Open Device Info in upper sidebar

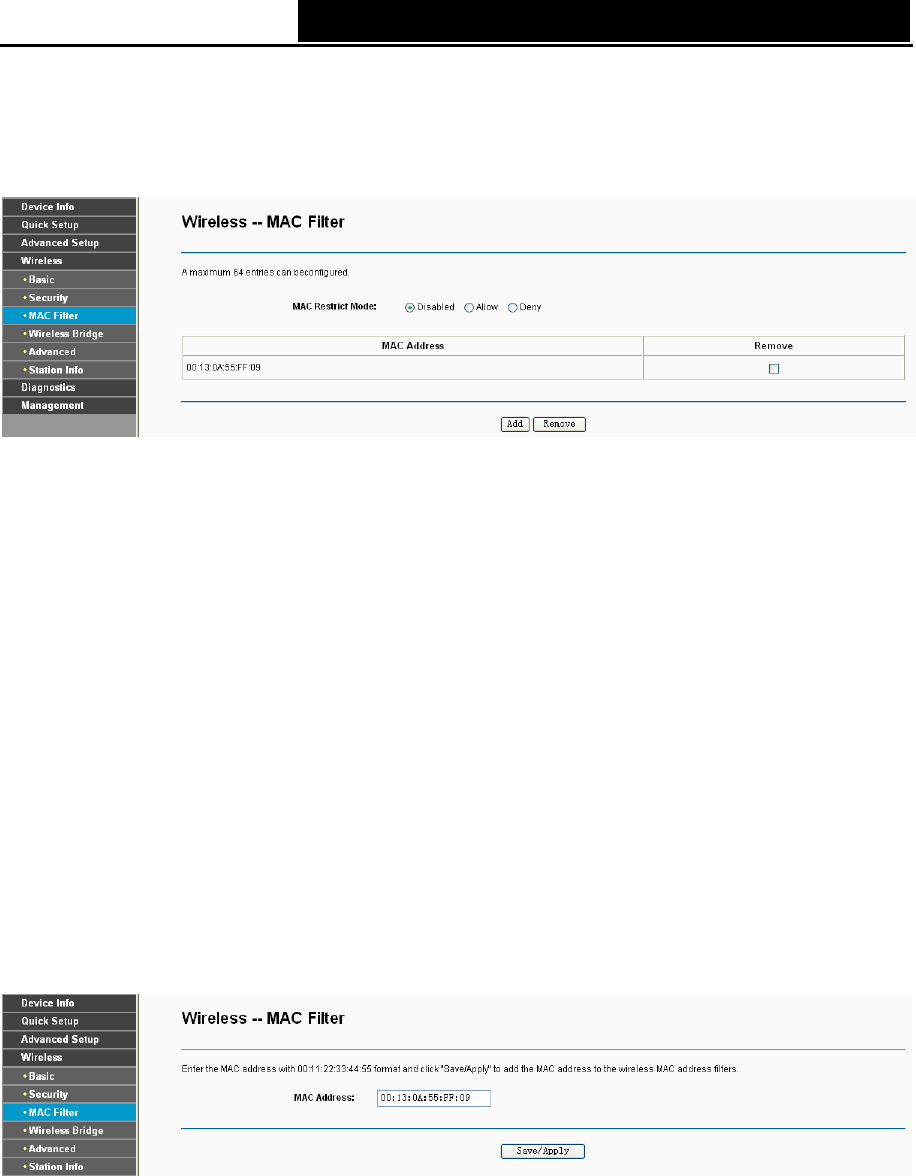click(x=69, y=207)
